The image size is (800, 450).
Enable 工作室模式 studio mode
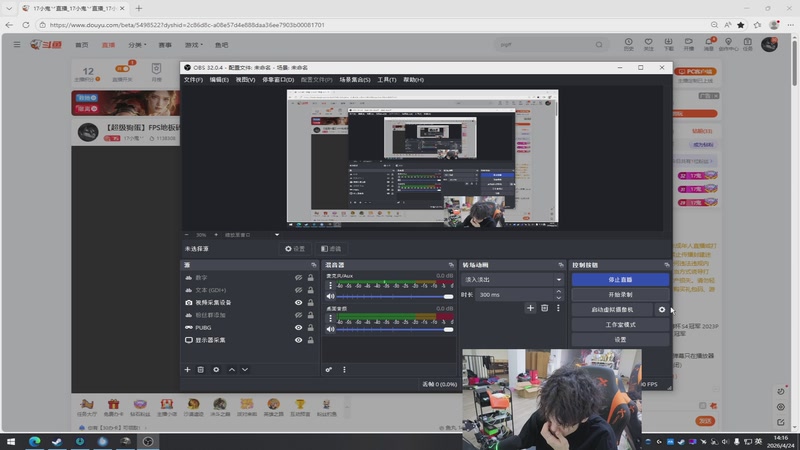pos(620,324)
